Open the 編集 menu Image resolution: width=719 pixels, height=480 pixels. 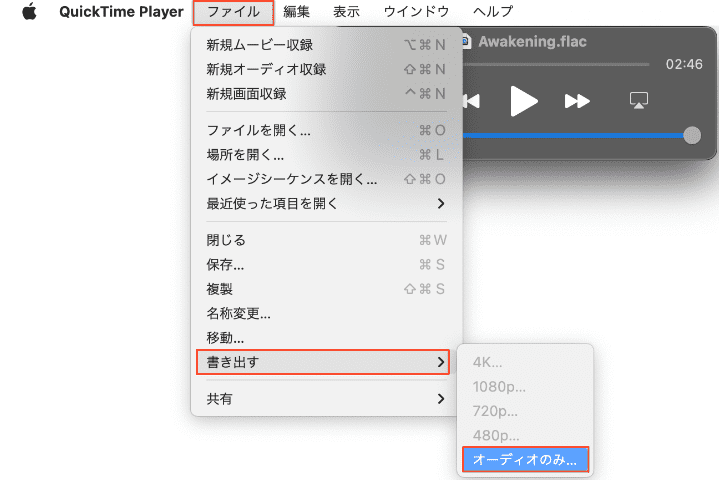point(296,11)
